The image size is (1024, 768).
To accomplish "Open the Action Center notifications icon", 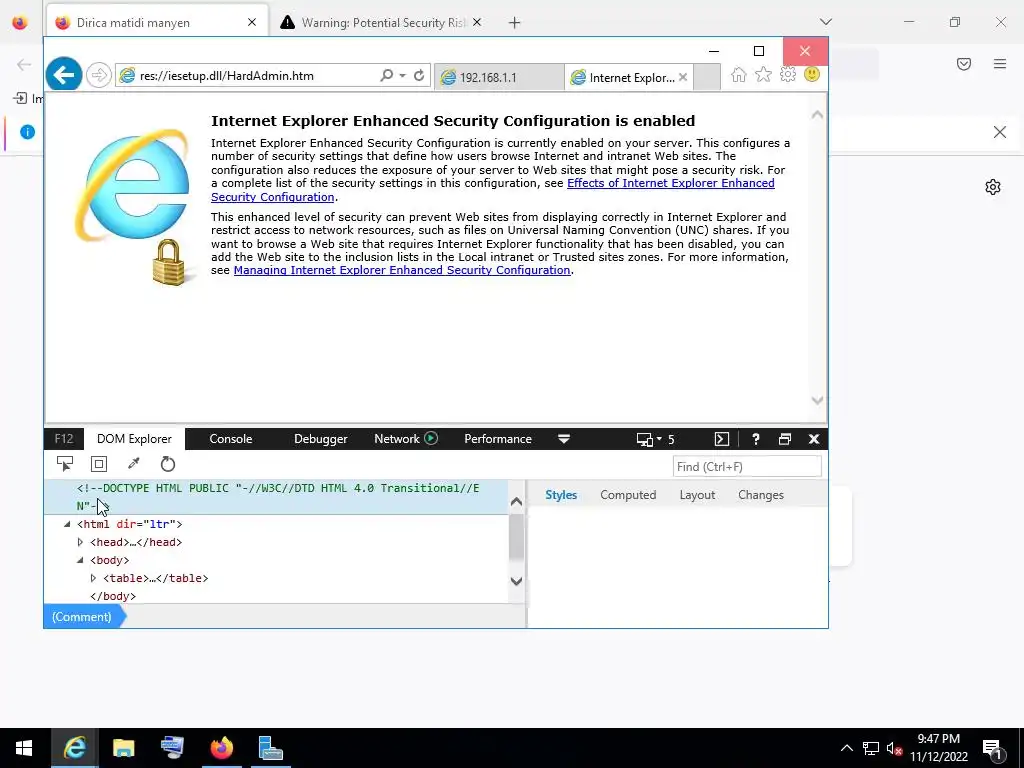I will tap(992, 748).
